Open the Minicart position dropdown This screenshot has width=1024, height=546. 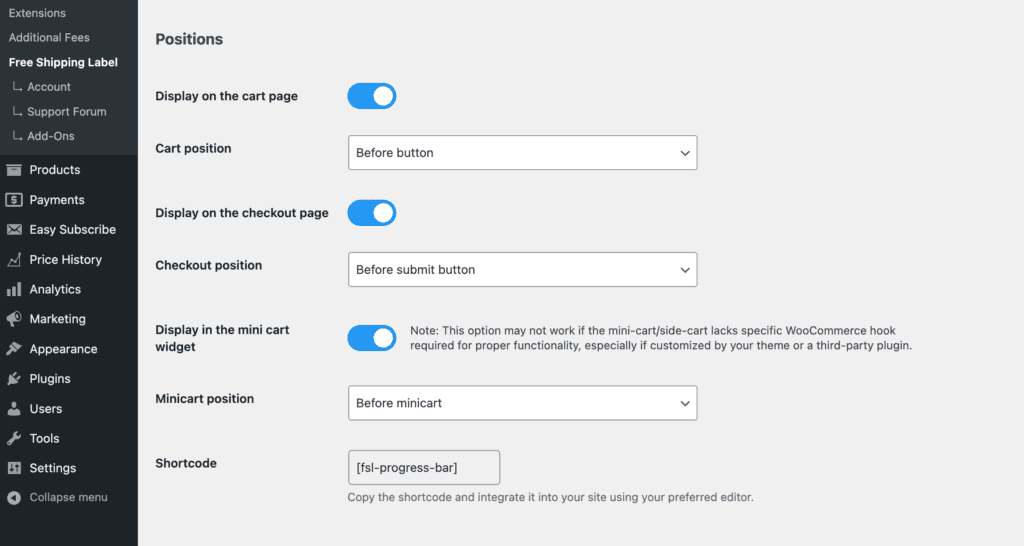[x=522, y=403]
